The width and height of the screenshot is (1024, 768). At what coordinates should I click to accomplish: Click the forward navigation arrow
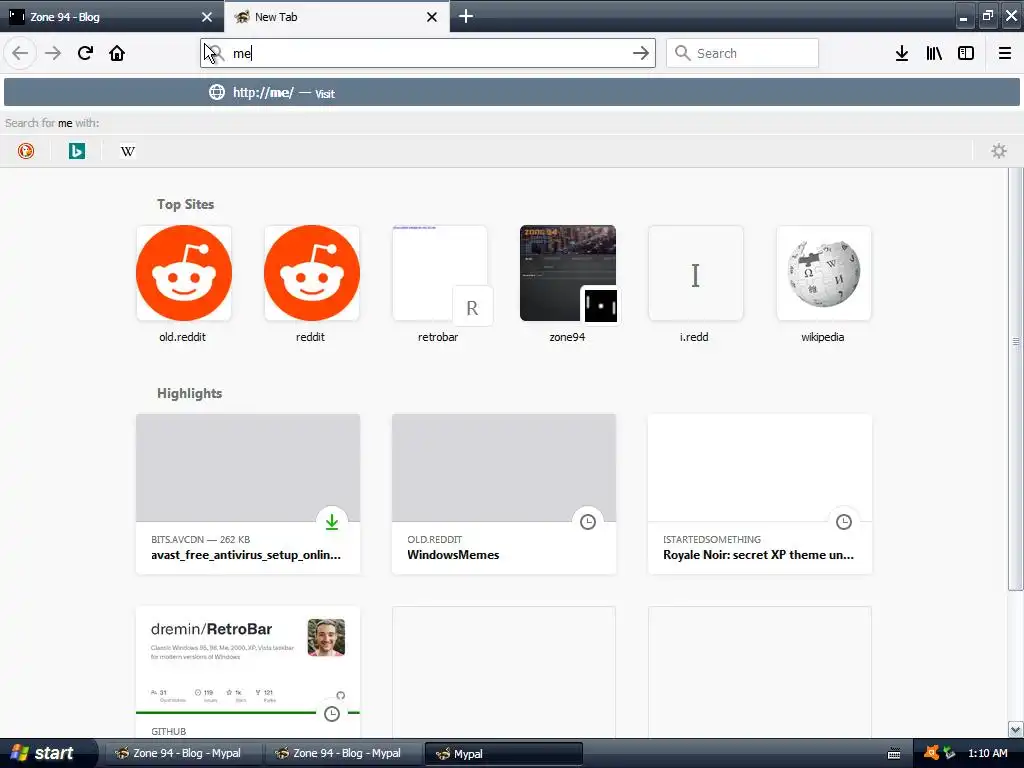pos(53,53)
